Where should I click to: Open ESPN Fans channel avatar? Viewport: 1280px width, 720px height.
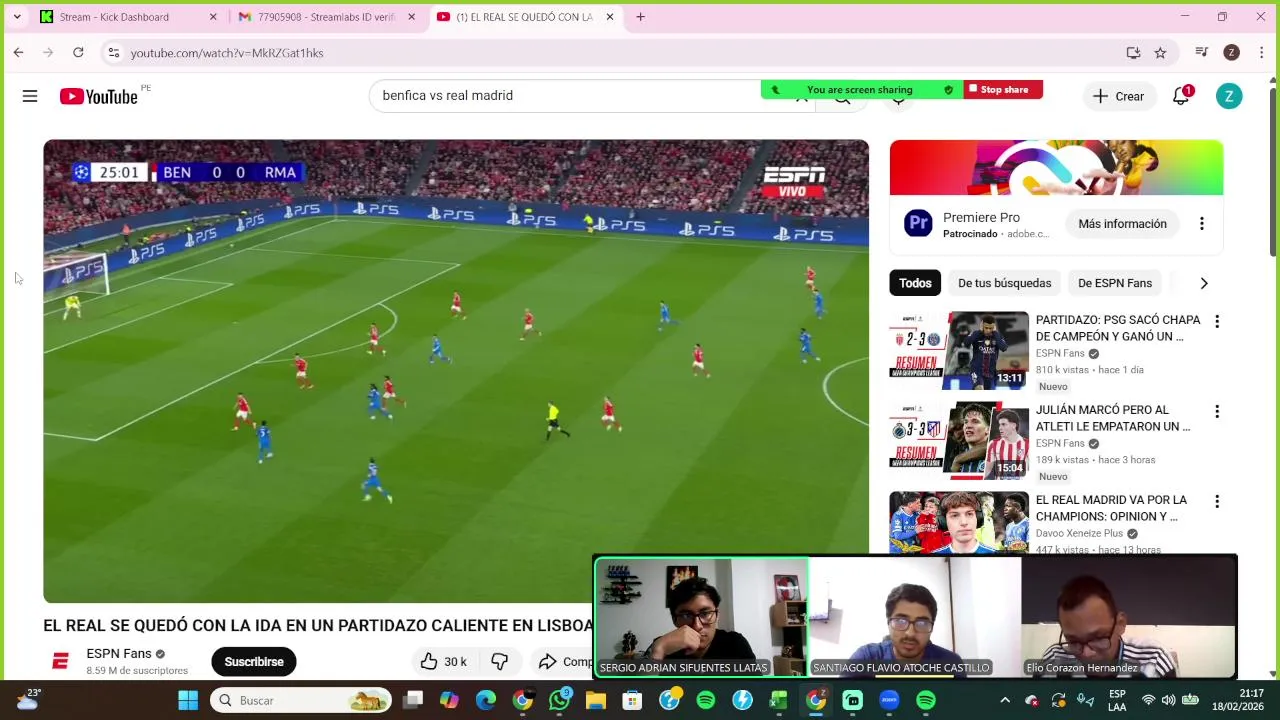point(60,661)
